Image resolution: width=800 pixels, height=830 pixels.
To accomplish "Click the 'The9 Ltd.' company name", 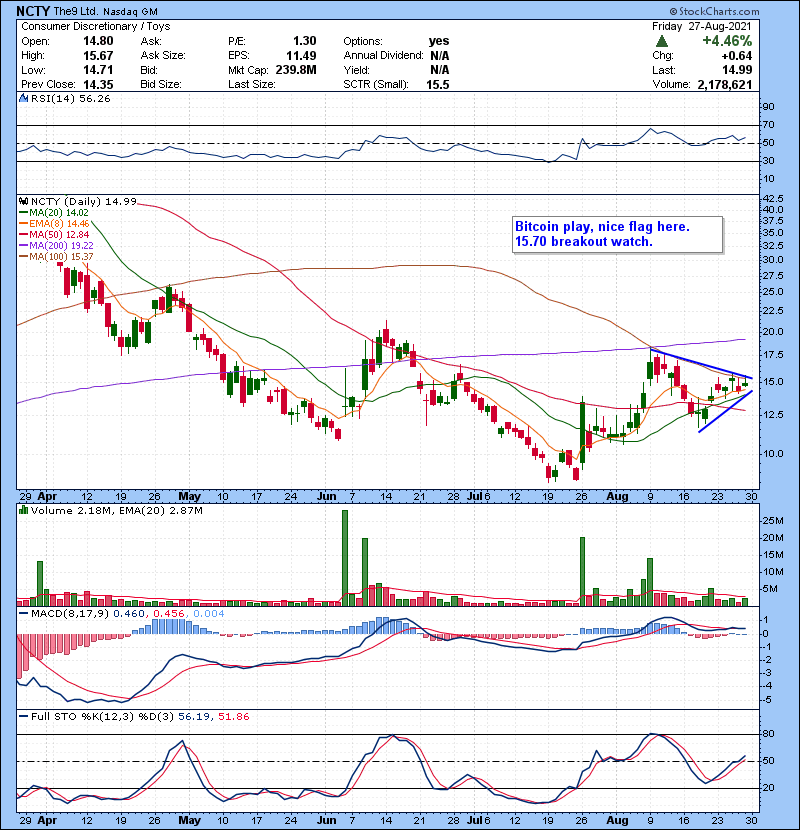I will tap(77, 11).
